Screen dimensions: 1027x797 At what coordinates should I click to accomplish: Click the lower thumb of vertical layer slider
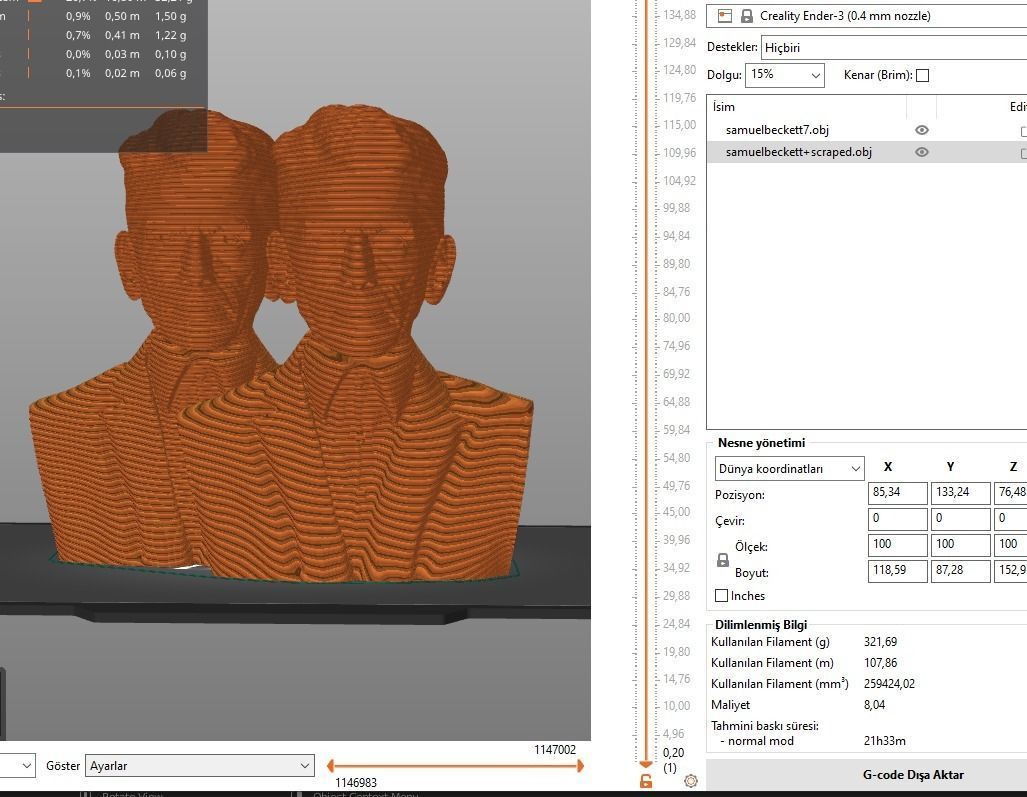tap(646, 764)
